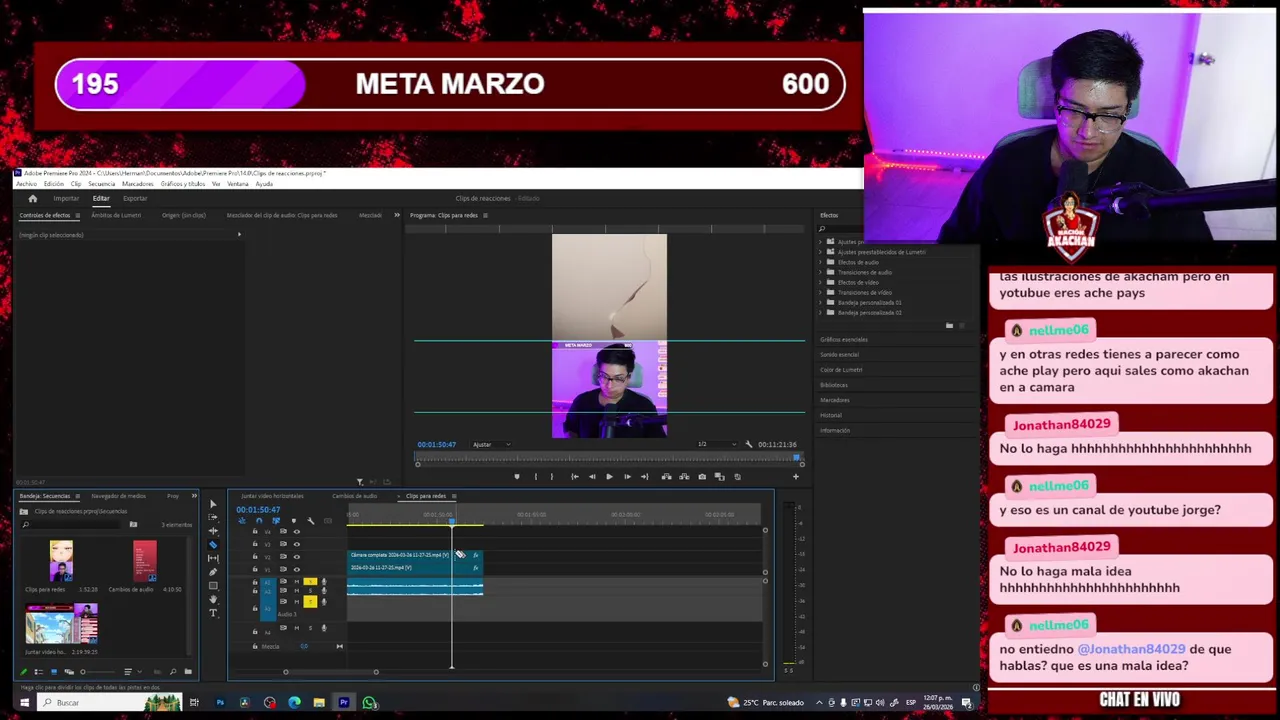
Task: Expand the Efectos de audio folder
Action: [821, 262]
